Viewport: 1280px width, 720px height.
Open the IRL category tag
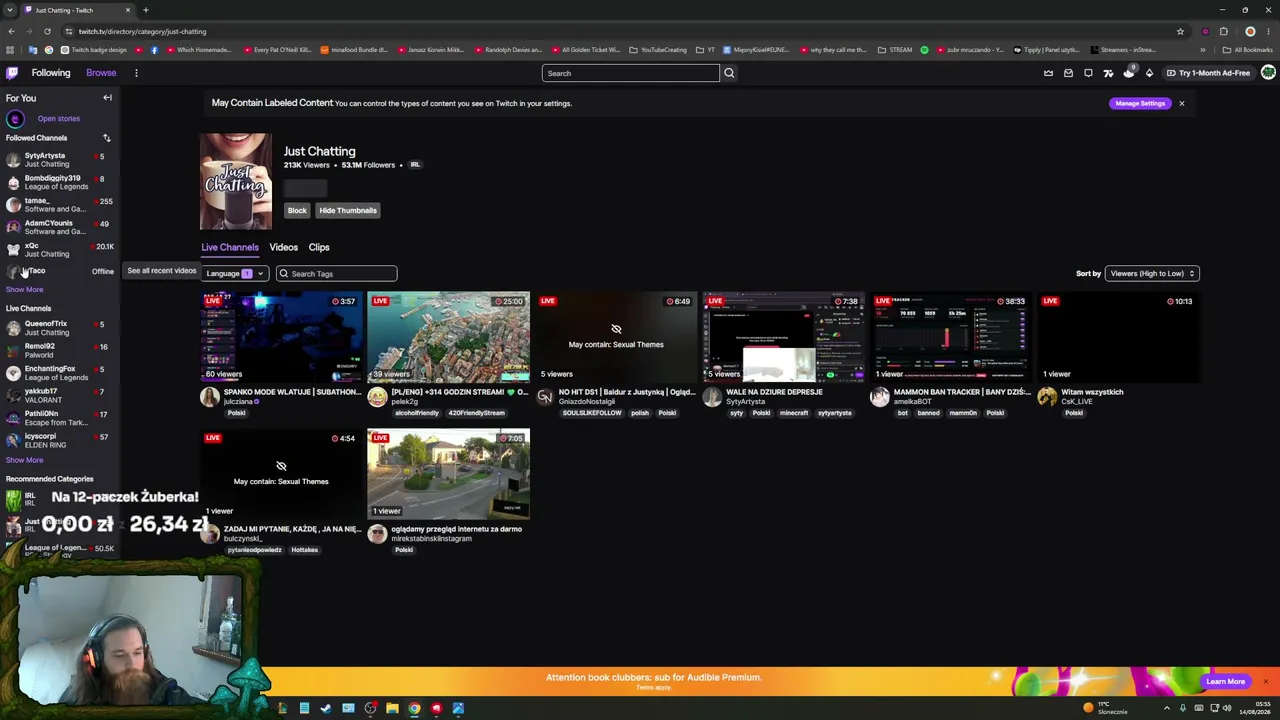pos(415,165)
